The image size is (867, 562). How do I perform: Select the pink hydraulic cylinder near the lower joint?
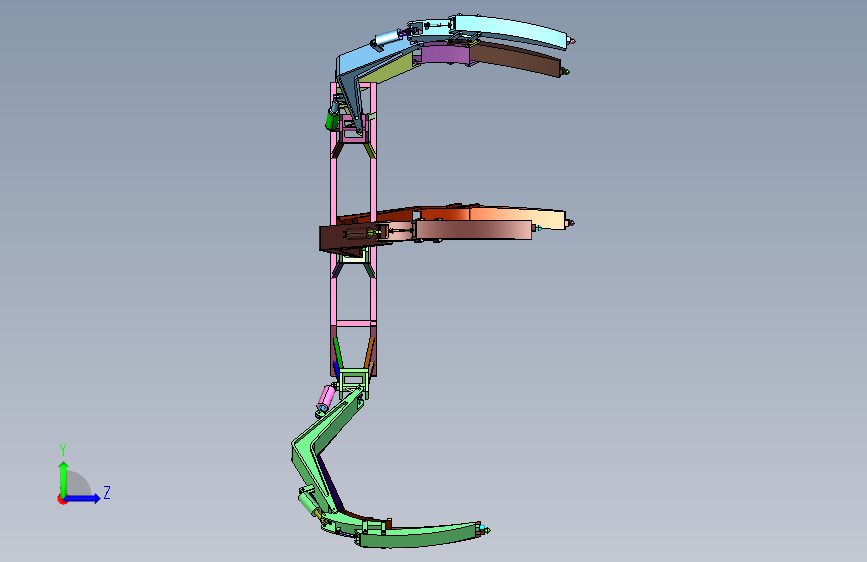coord(325,399)
